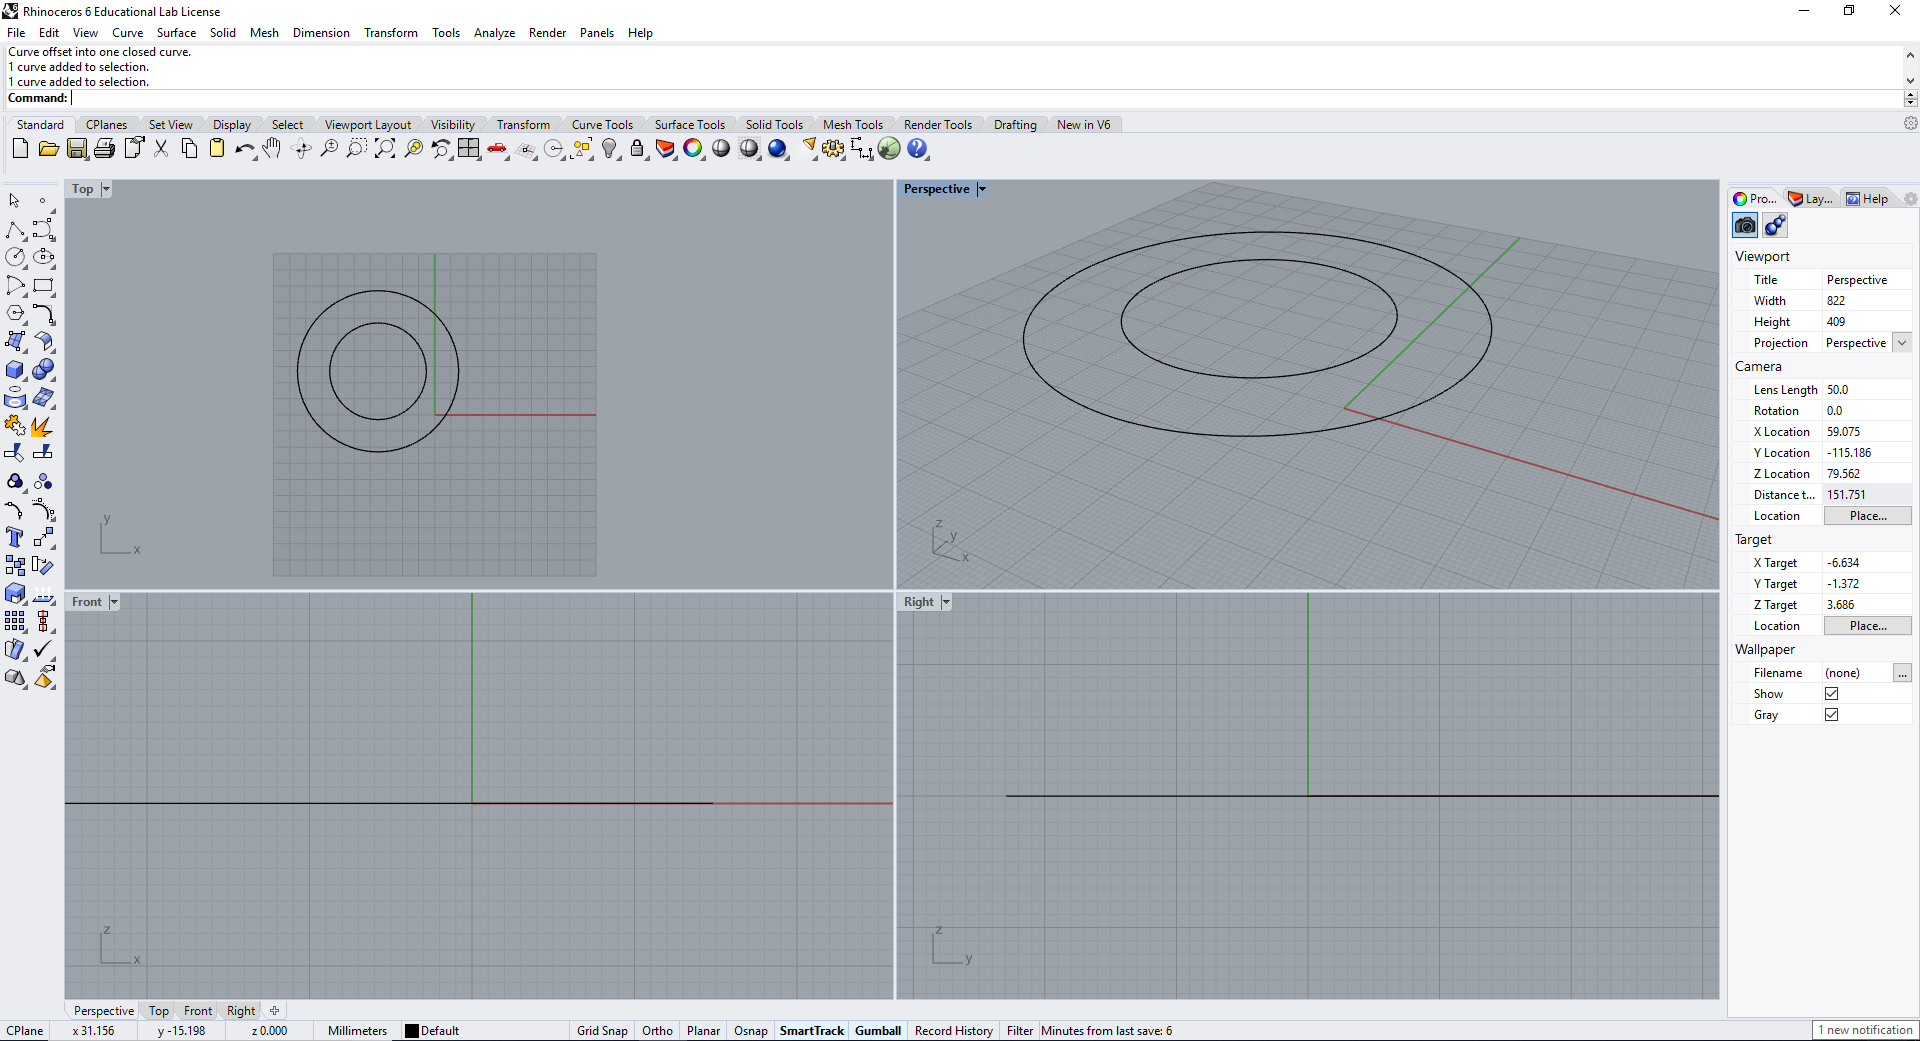Click the Zoom Extents icon
The height and width of the screenshot is (1041, 1920).
[385, 149]
